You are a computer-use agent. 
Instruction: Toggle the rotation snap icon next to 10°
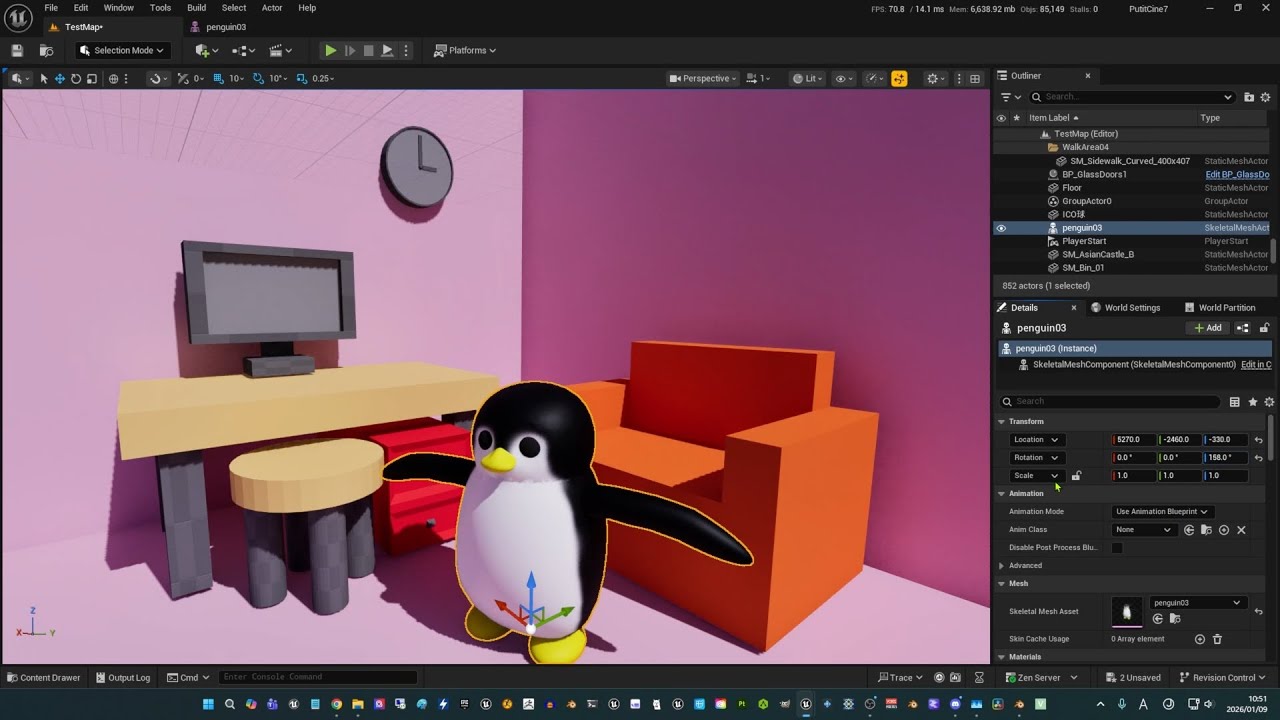[258, 78]
